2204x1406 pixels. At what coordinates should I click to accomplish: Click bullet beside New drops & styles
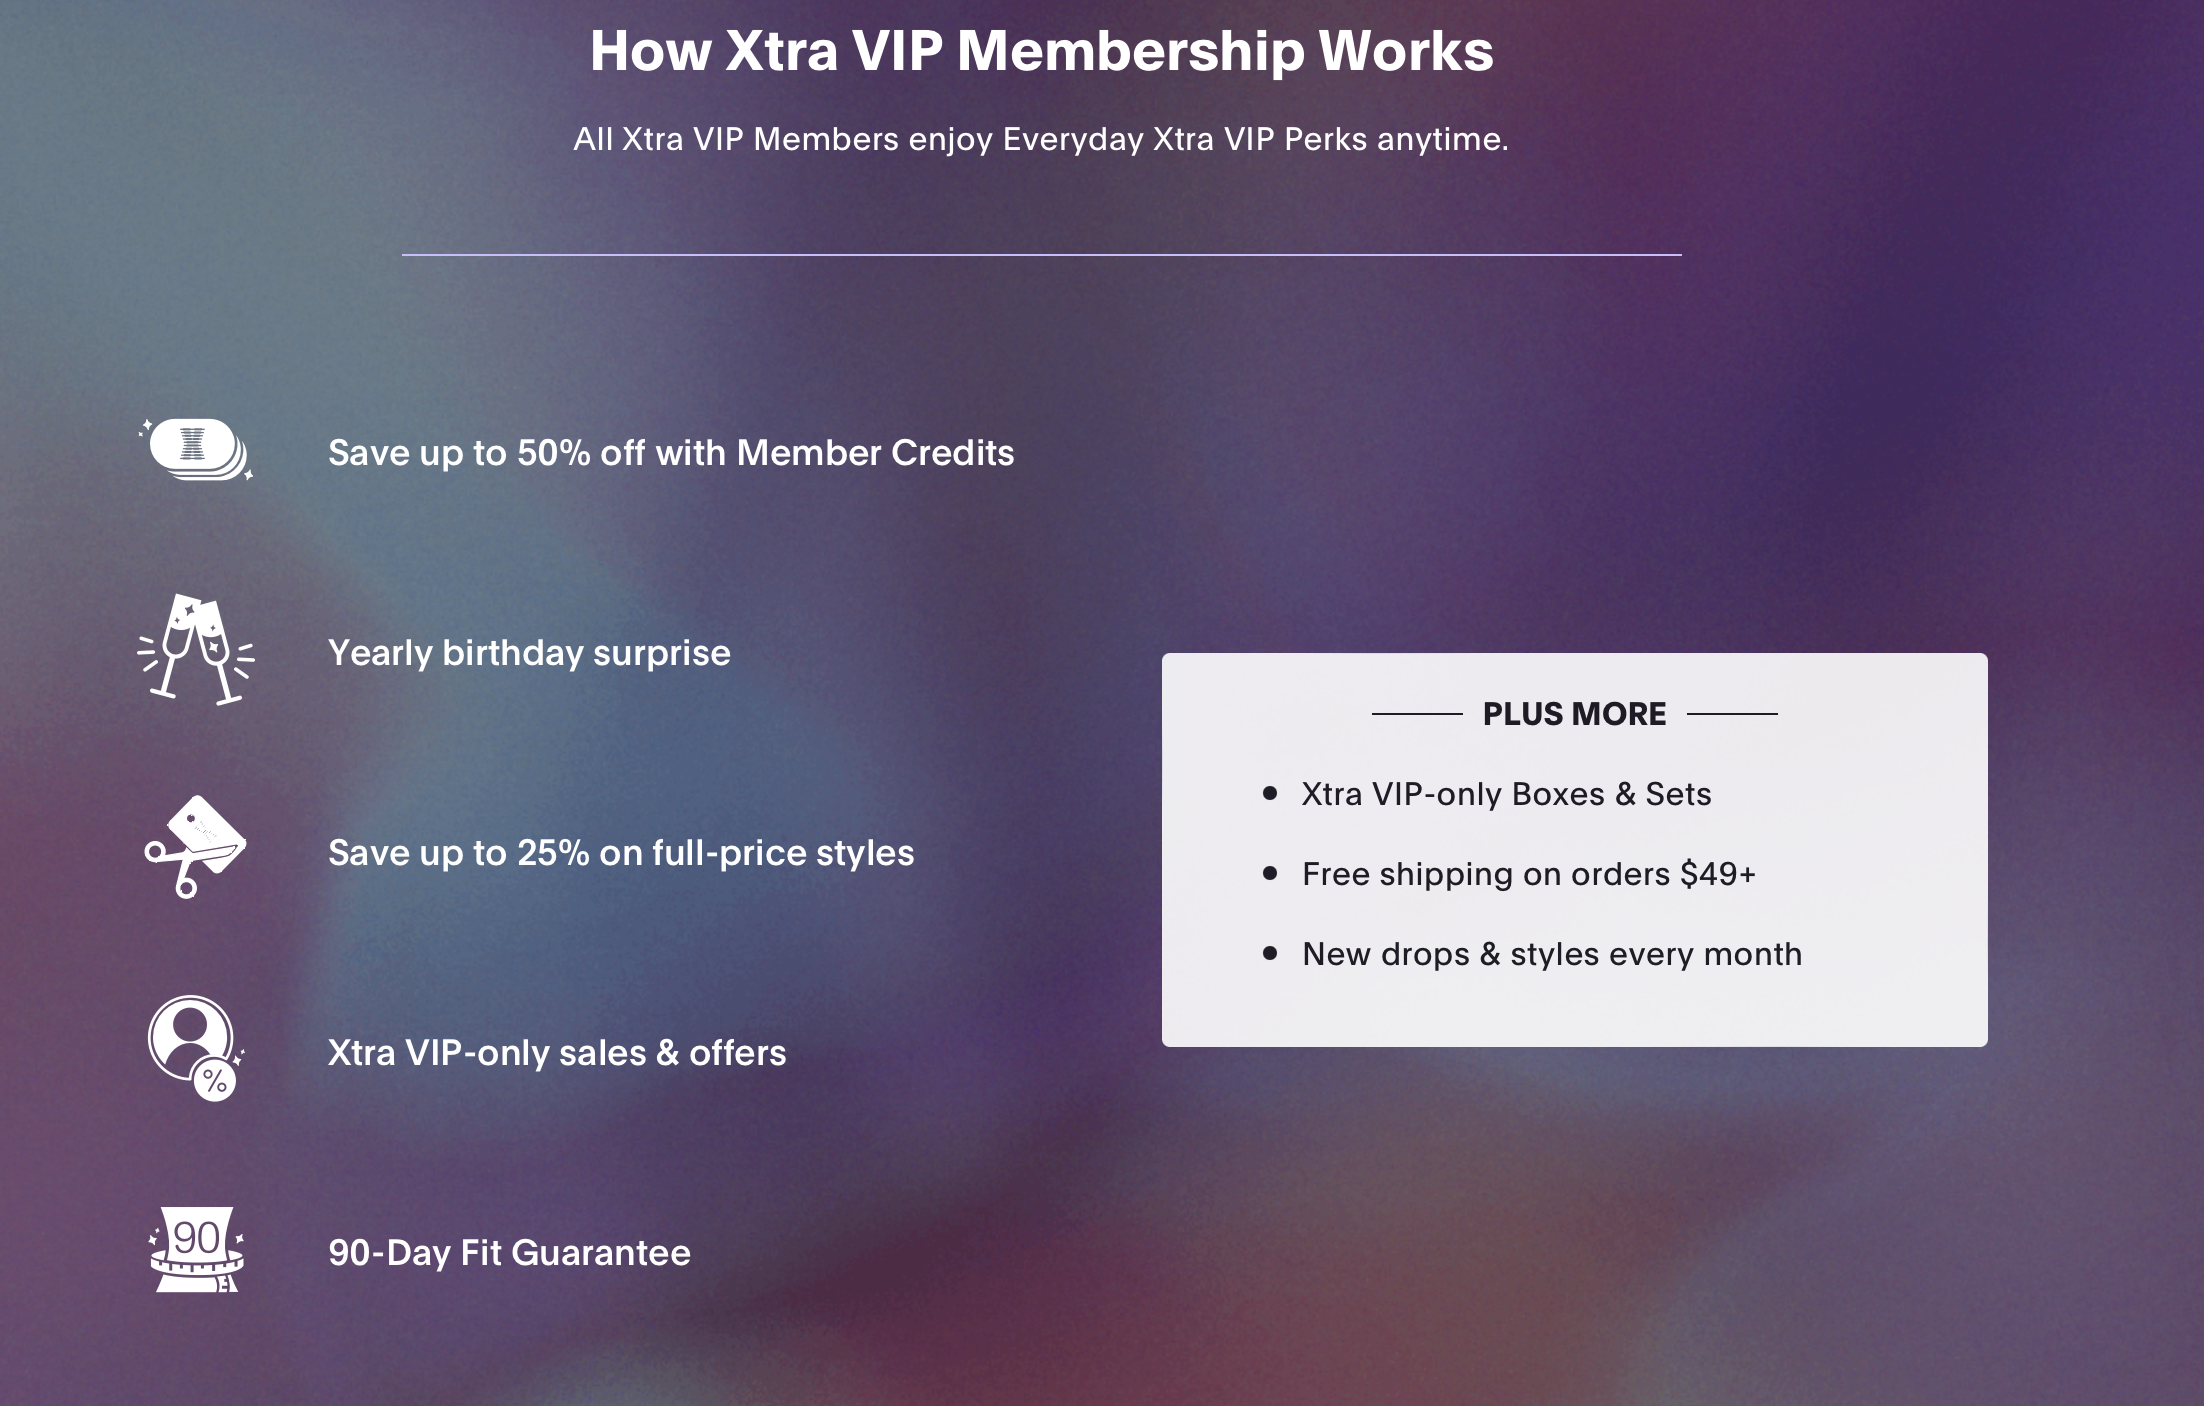[x=1270, y=953]
